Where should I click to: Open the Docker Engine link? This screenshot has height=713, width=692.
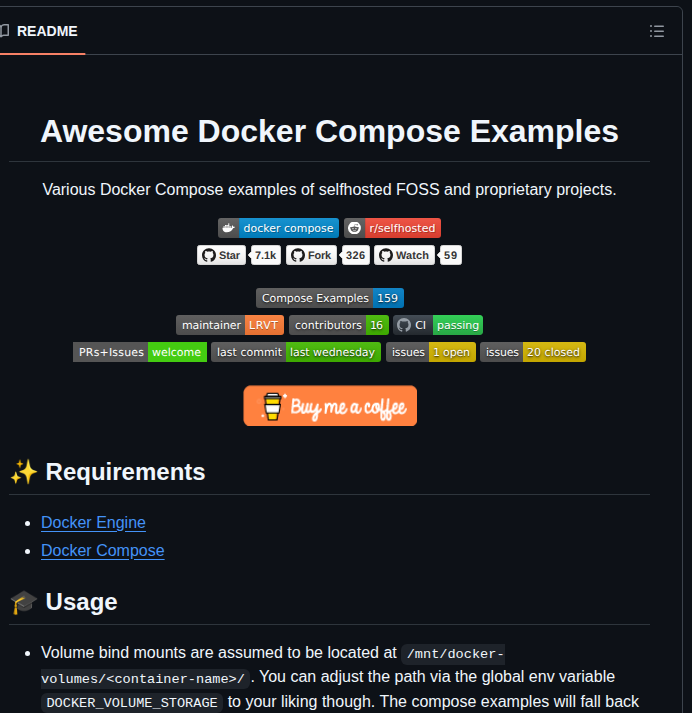tap(93, 522)
